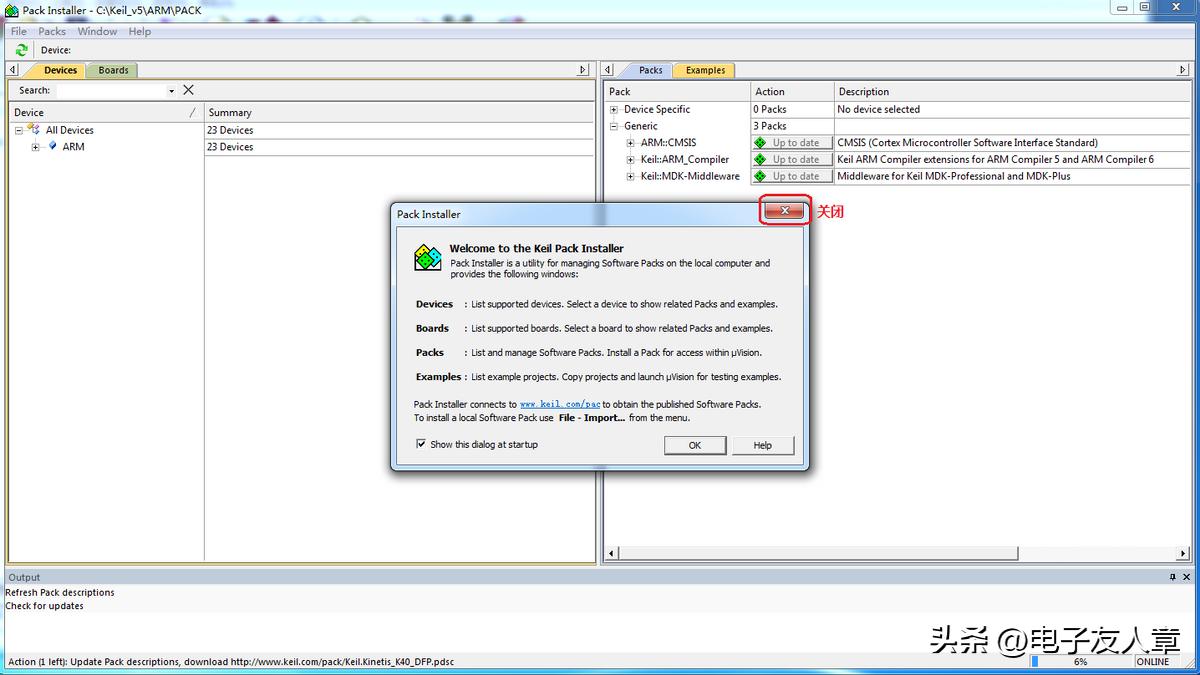Click Up to date button for Keil::ARM_Compiler

pyautogui.click(x=793, y=159)
